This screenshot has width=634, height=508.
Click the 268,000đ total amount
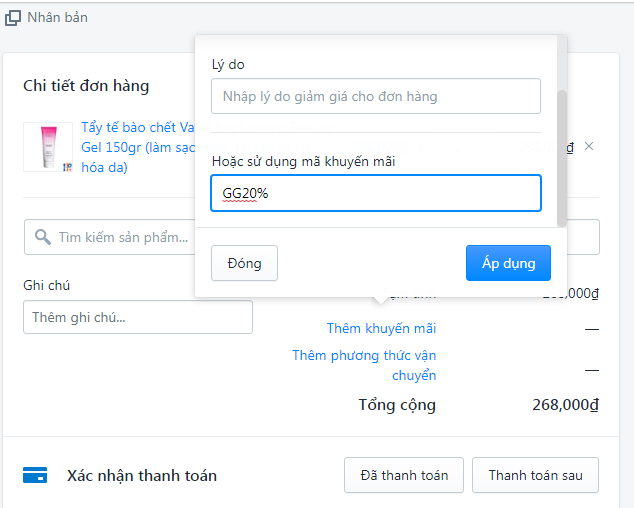point(565,405)
